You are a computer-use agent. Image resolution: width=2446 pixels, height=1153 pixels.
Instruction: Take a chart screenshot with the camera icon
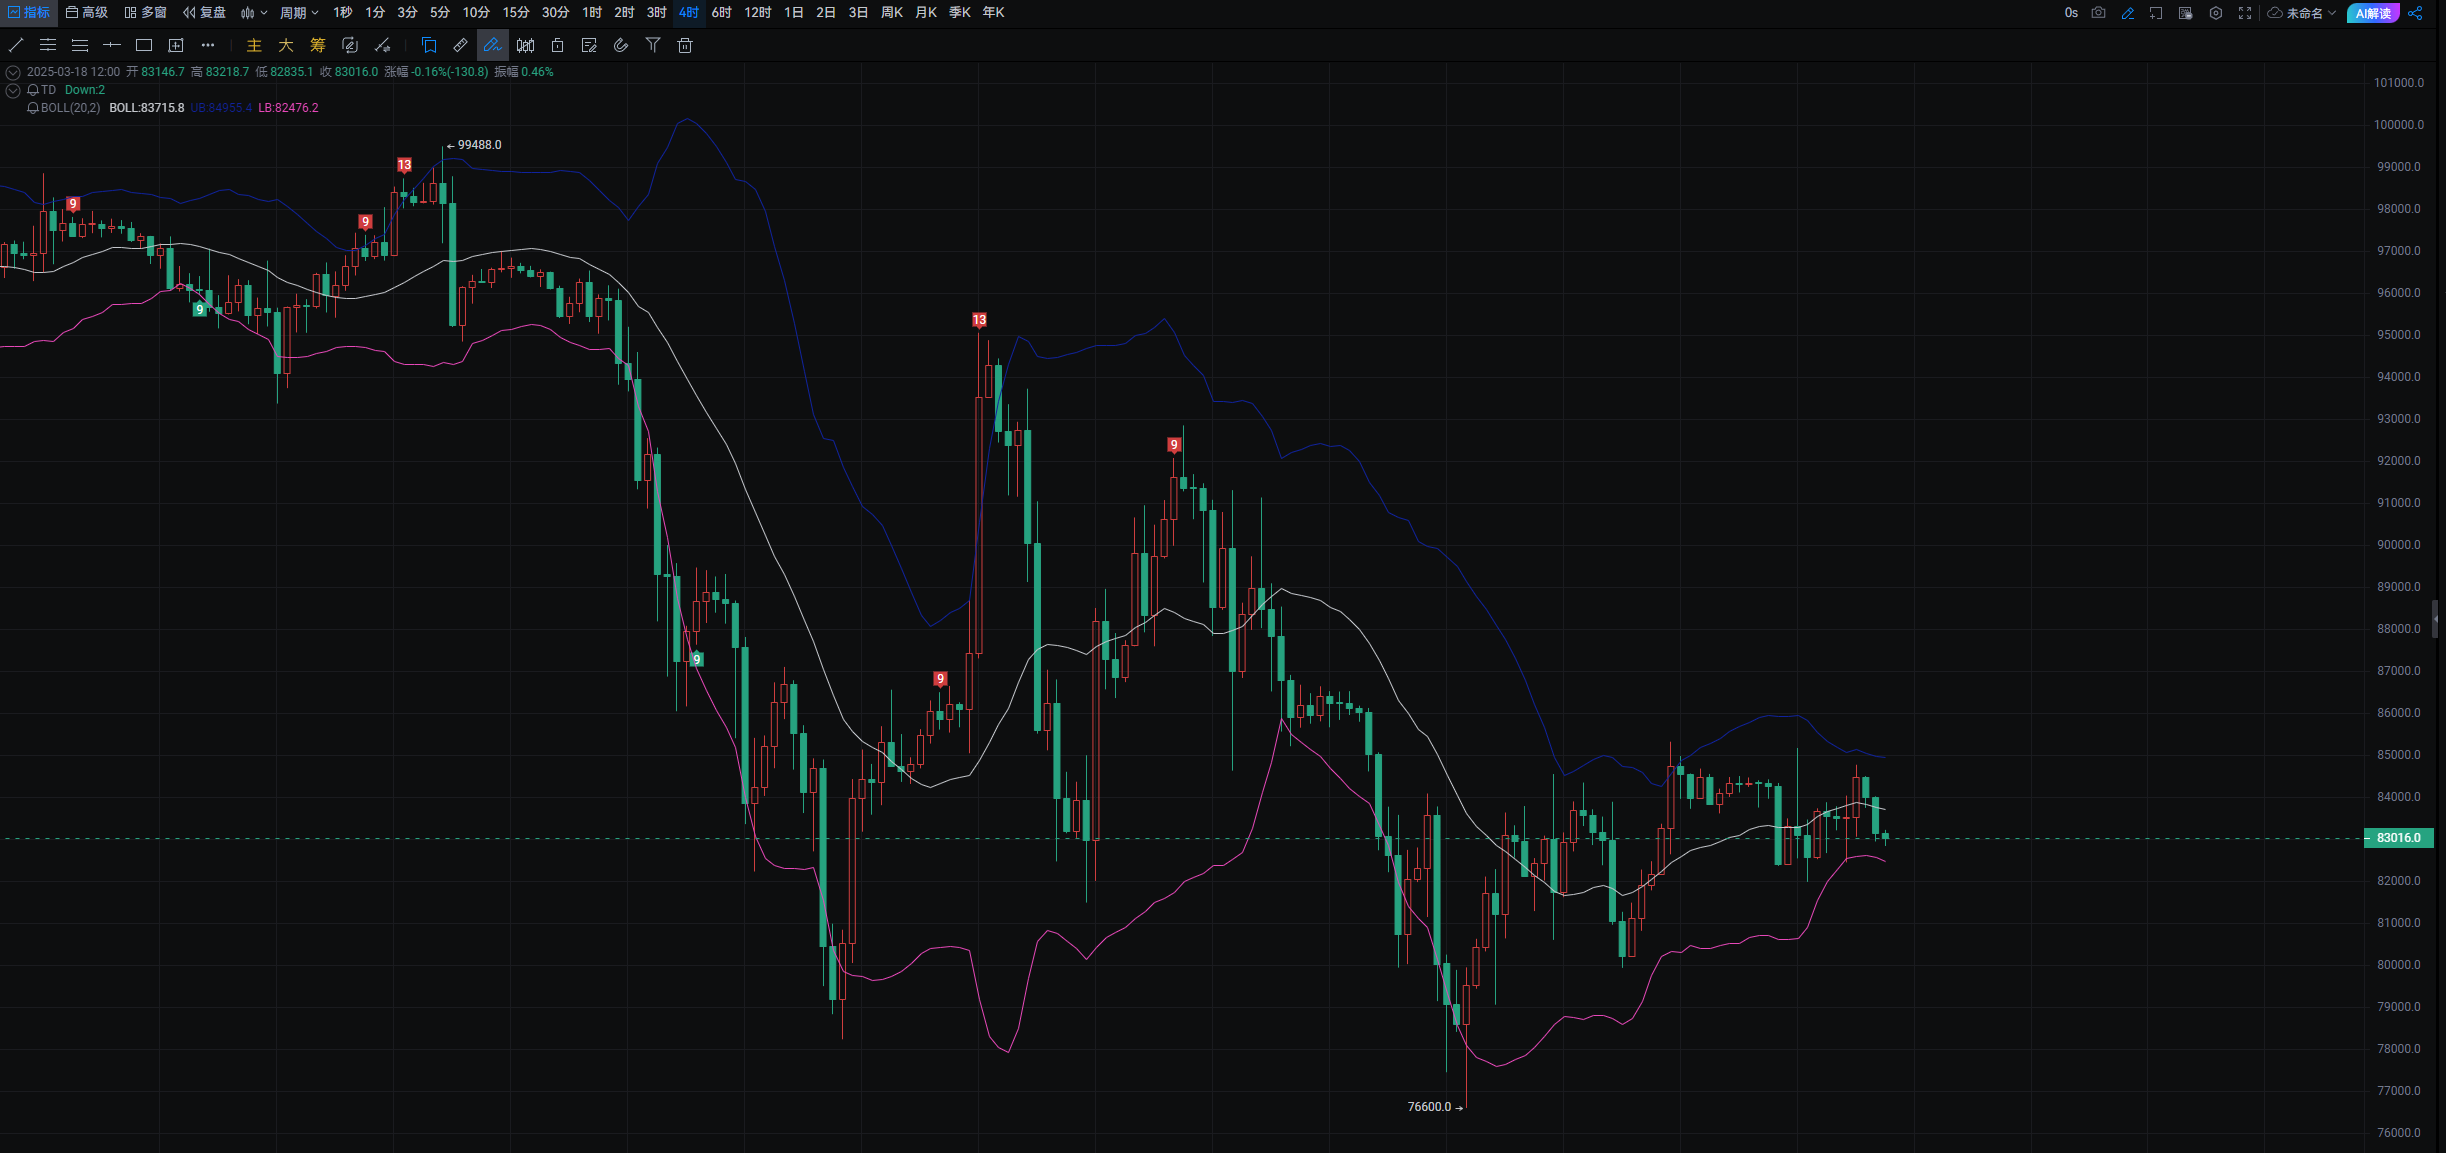(x=2099, y=13)
